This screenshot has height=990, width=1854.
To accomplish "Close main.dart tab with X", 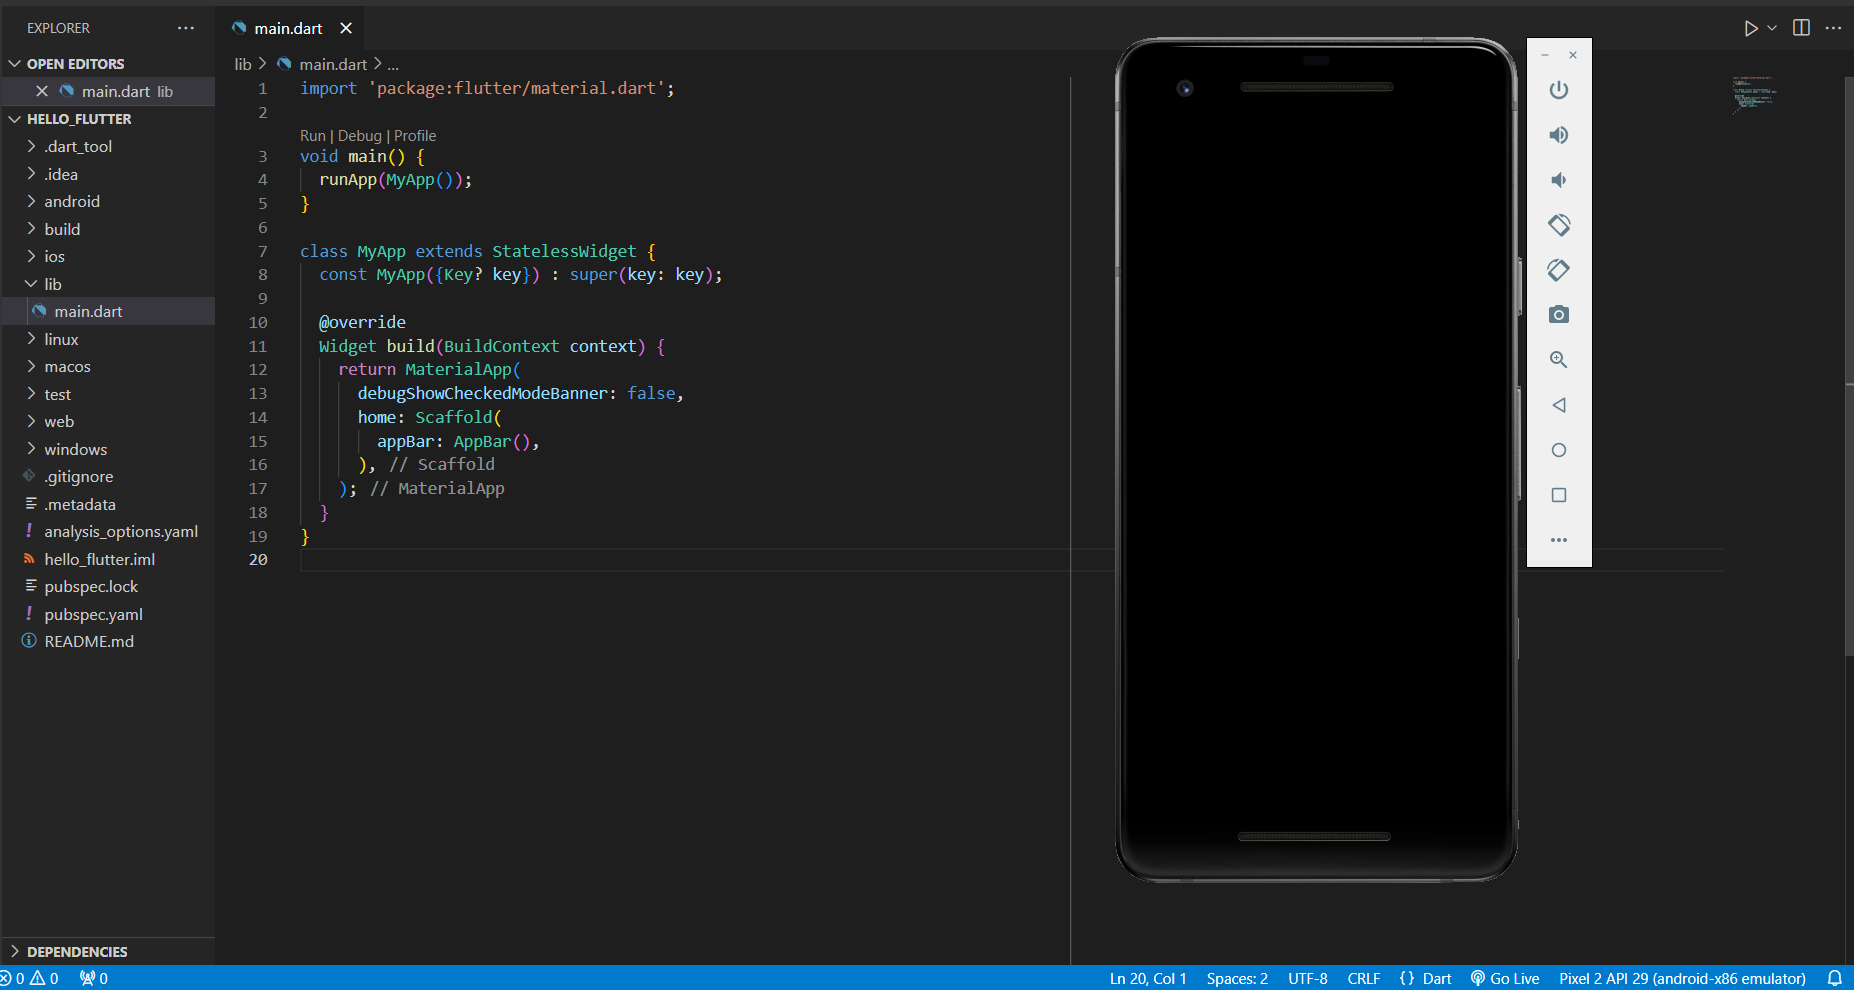I will [x=346, y=28].
